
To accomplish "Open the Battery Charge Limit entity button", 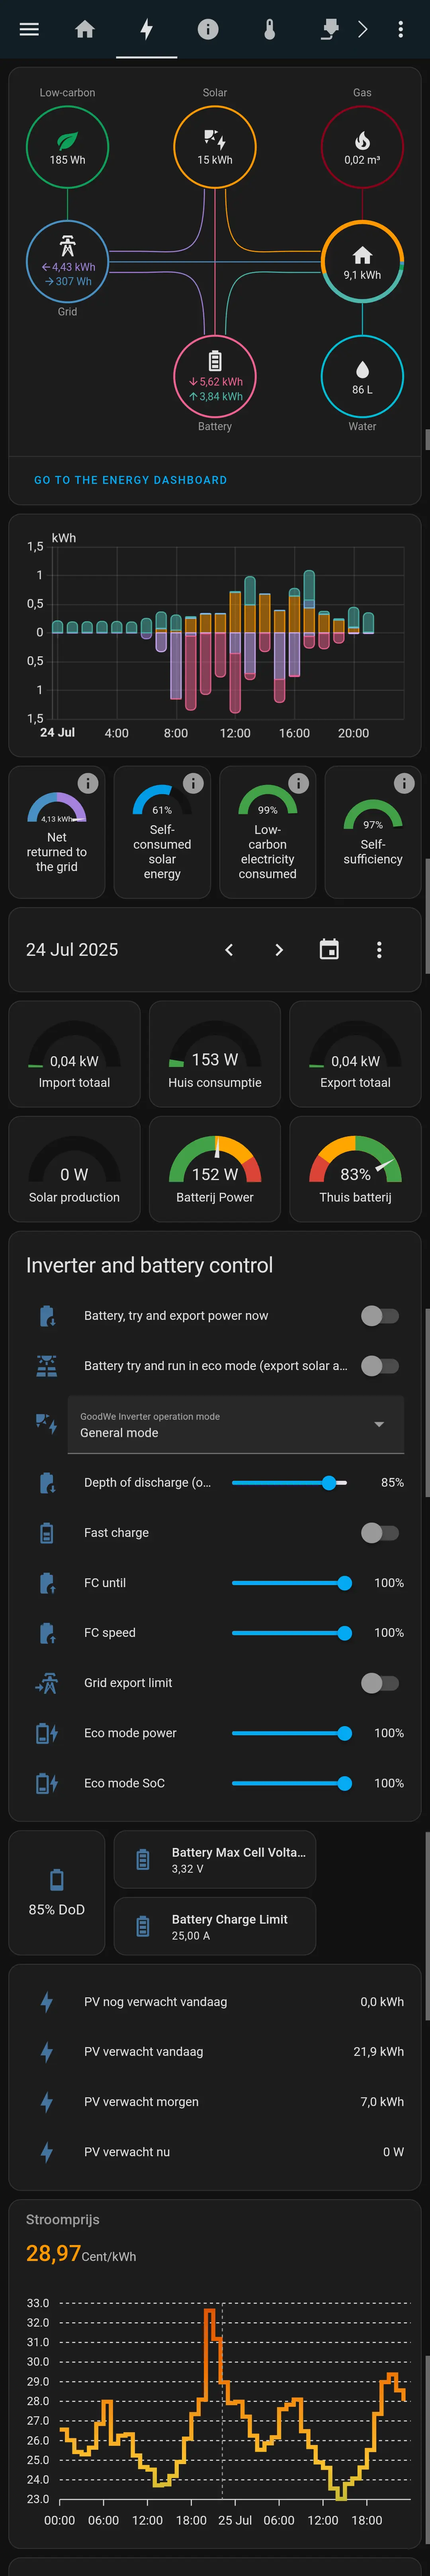I will point(215,1926).
